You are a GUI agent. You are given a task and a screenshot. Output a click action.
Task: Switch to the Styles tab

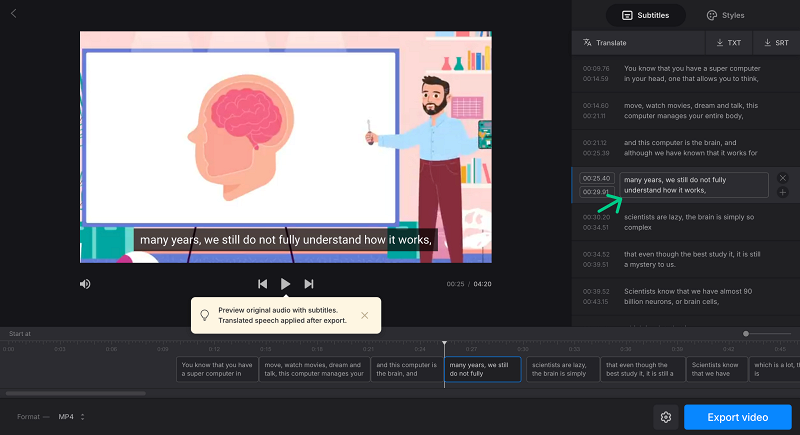(x=726, y=15)
